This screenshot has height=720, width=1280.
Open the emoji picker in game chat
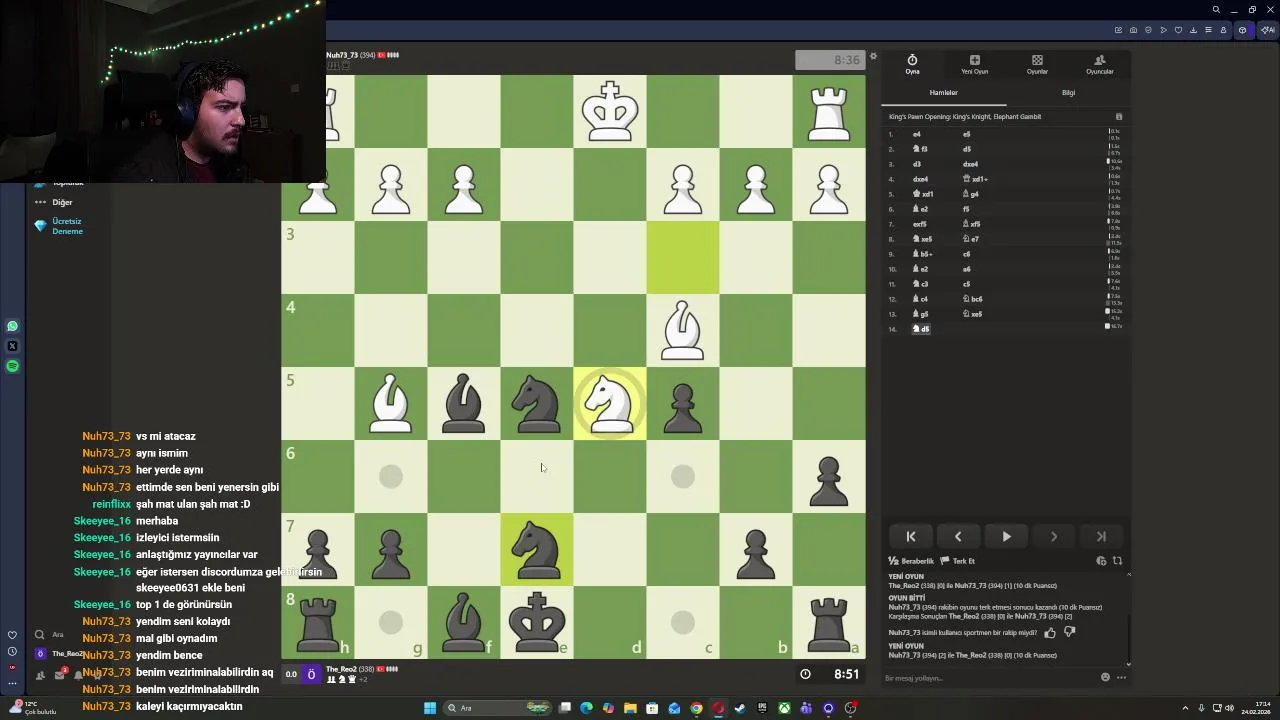coord(1105,677)
